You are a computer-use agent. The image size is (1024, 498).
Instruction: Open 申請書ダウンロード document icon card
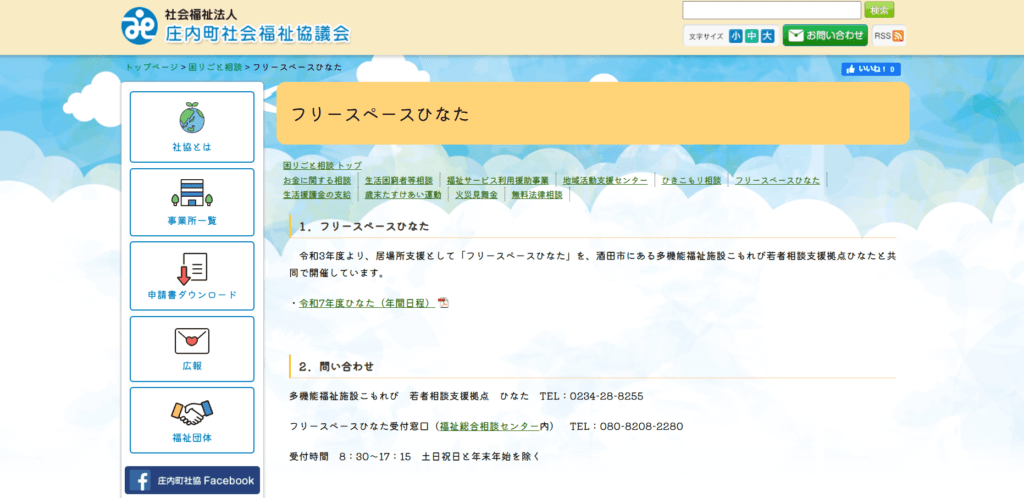click(192, 276)
